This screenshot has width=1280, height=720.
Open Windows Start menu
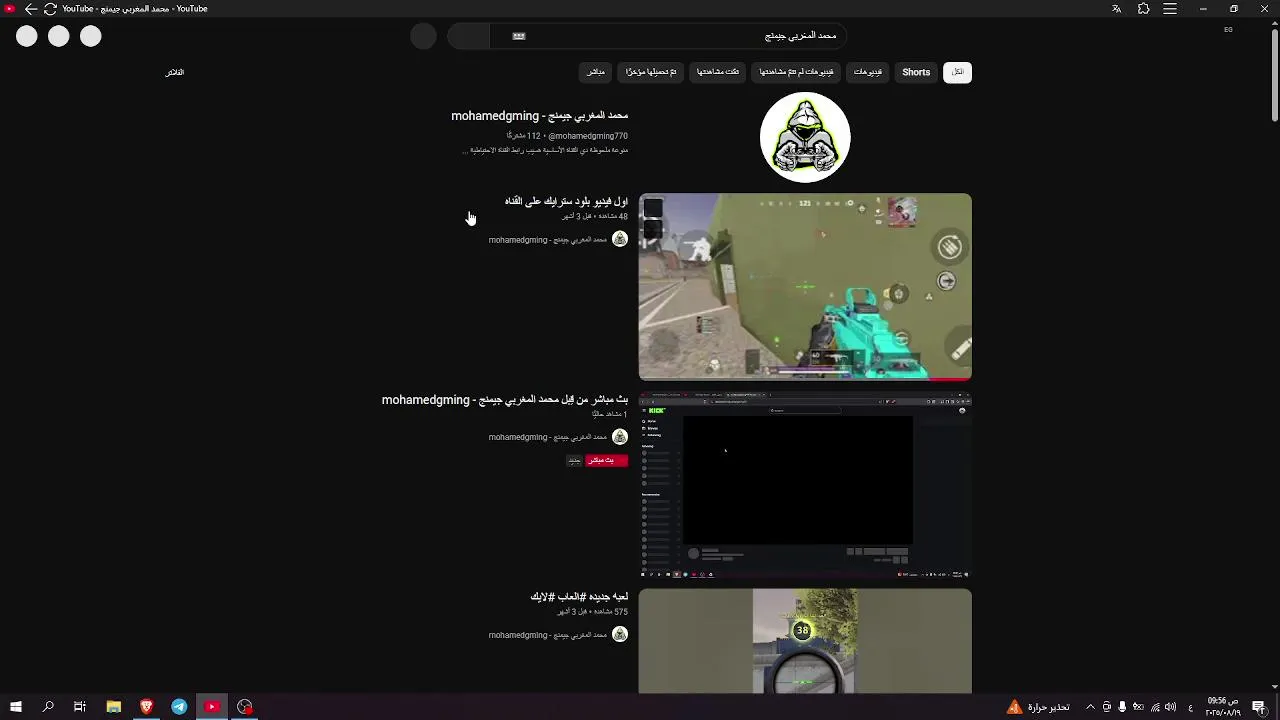click(16, 707)
